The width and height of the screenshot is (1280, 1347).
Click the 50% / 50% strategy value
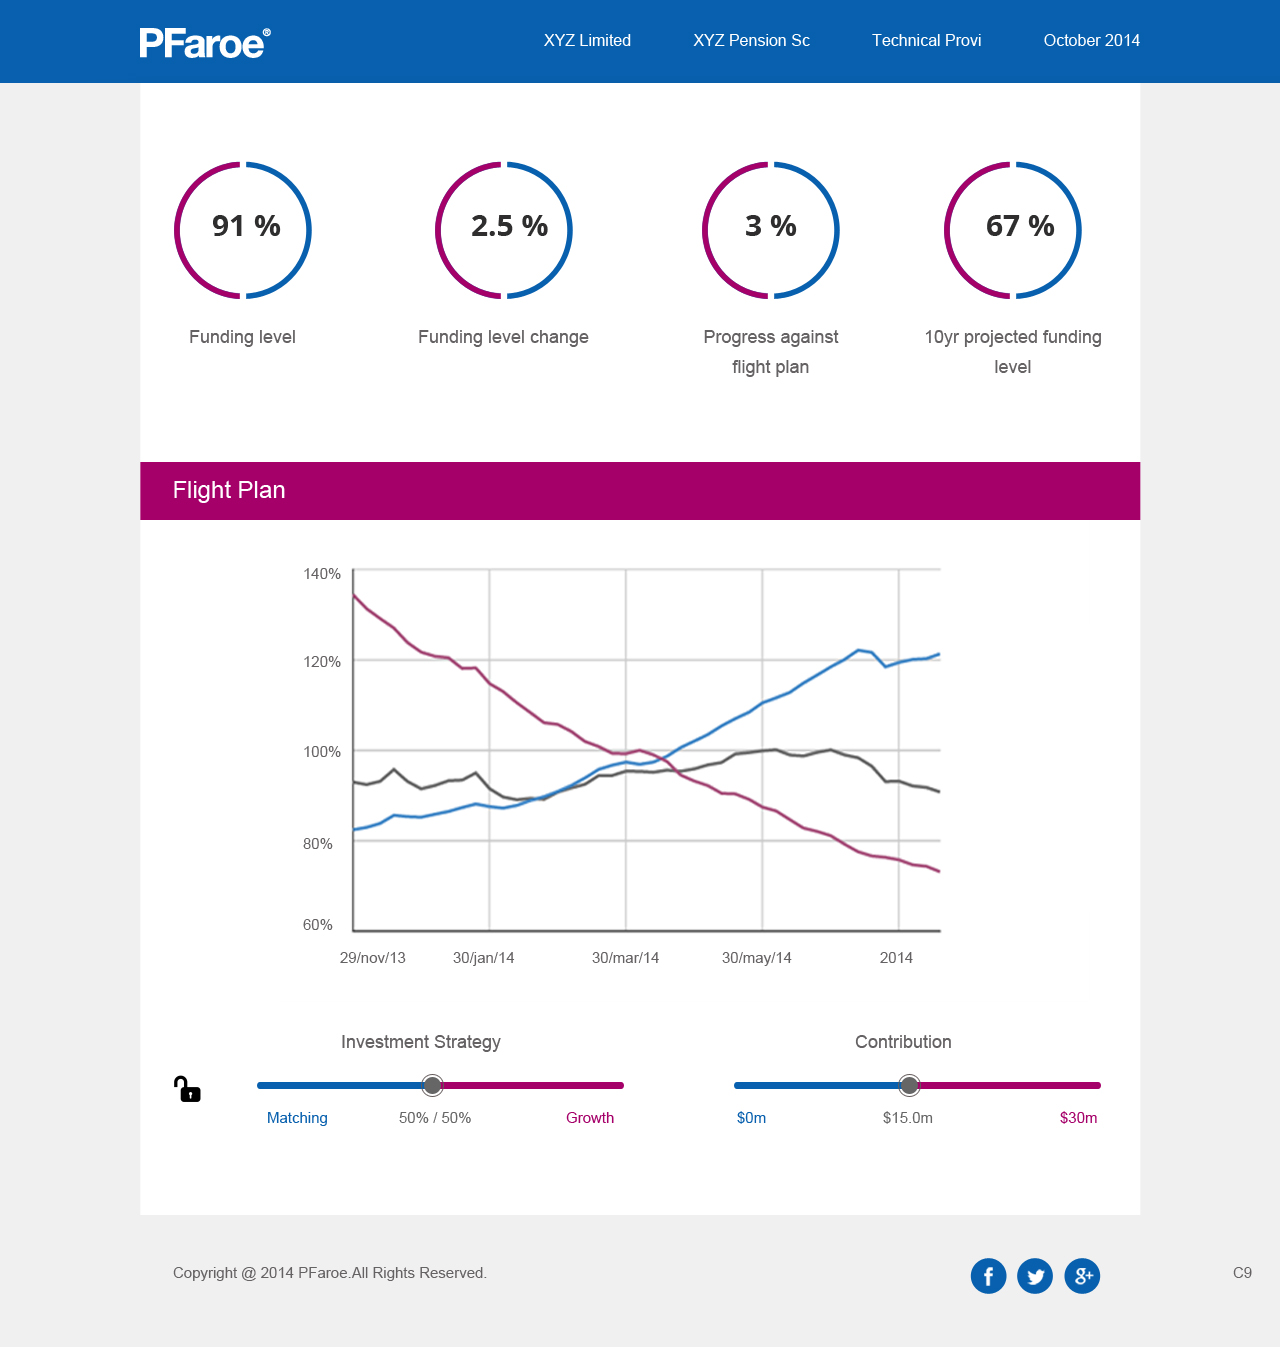point(435,1118)
